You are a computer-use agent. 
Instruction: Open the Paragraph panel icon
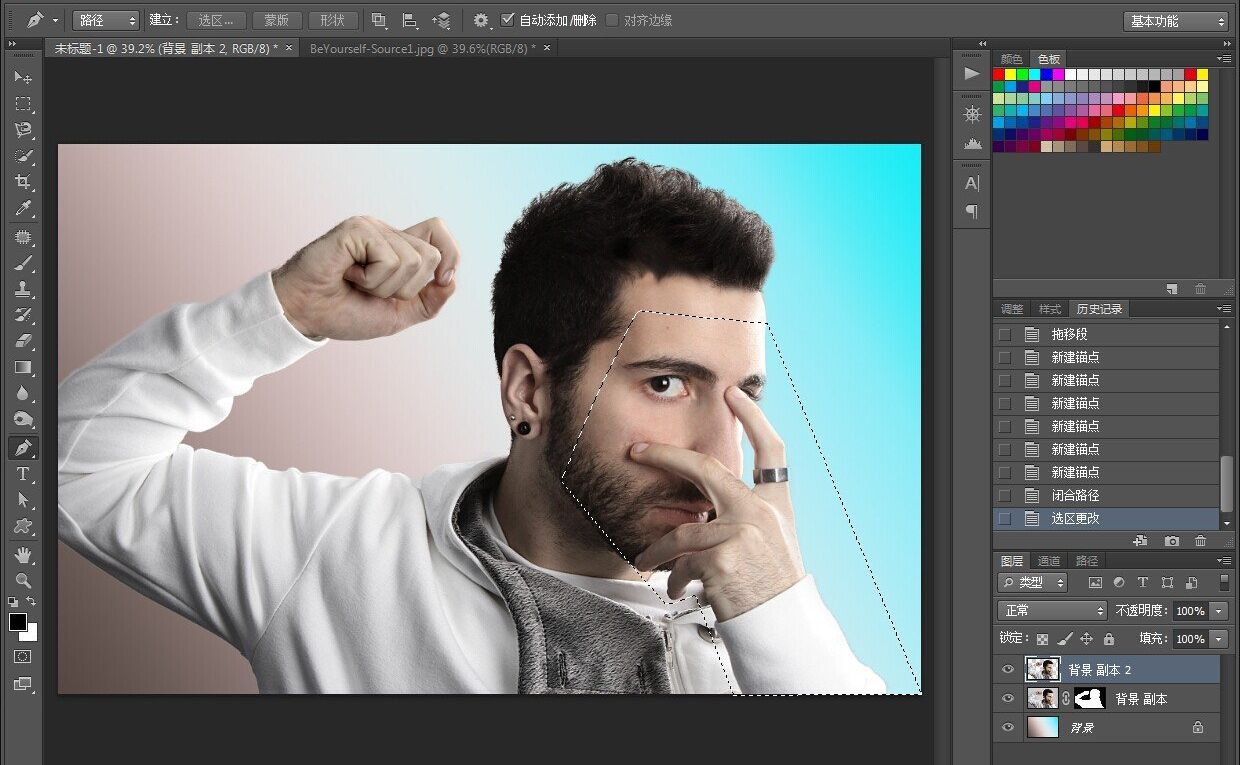971,211
